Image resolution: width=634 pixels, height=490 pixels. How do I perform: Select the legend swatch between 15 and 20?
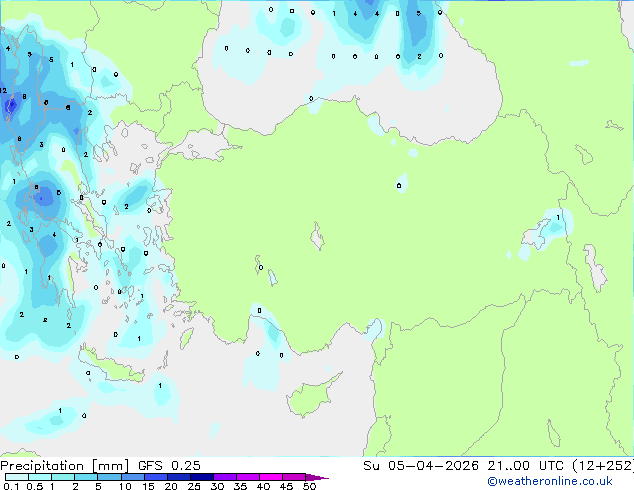click(x=156, y=477)
